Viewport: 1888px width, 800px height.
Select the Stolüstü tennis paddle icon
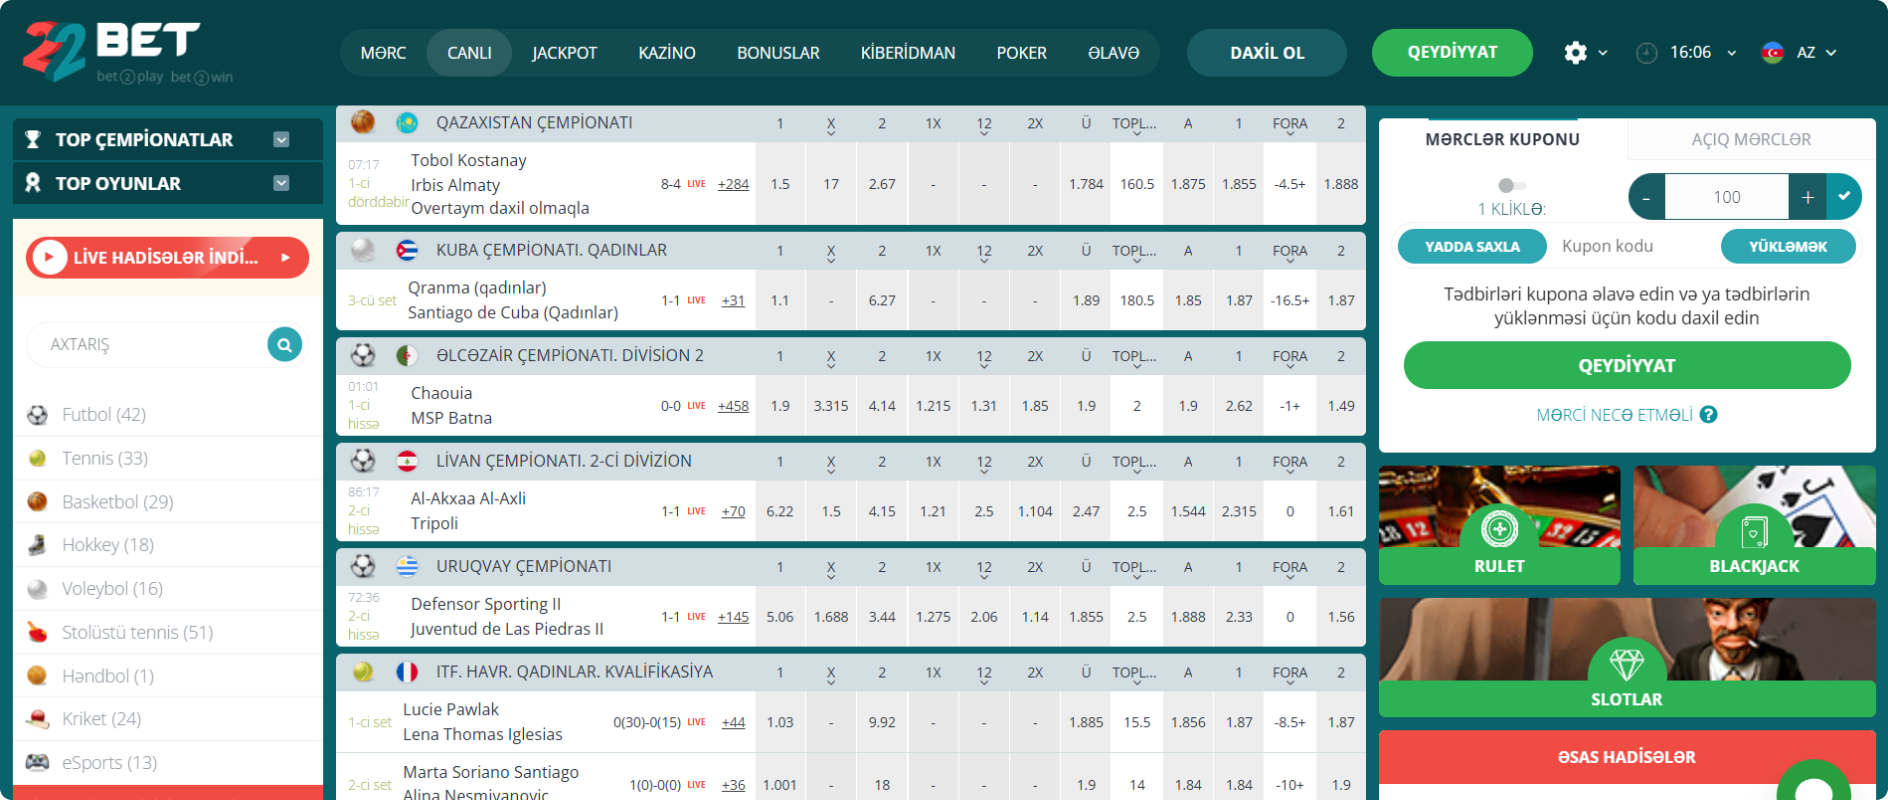pos(37,632)
